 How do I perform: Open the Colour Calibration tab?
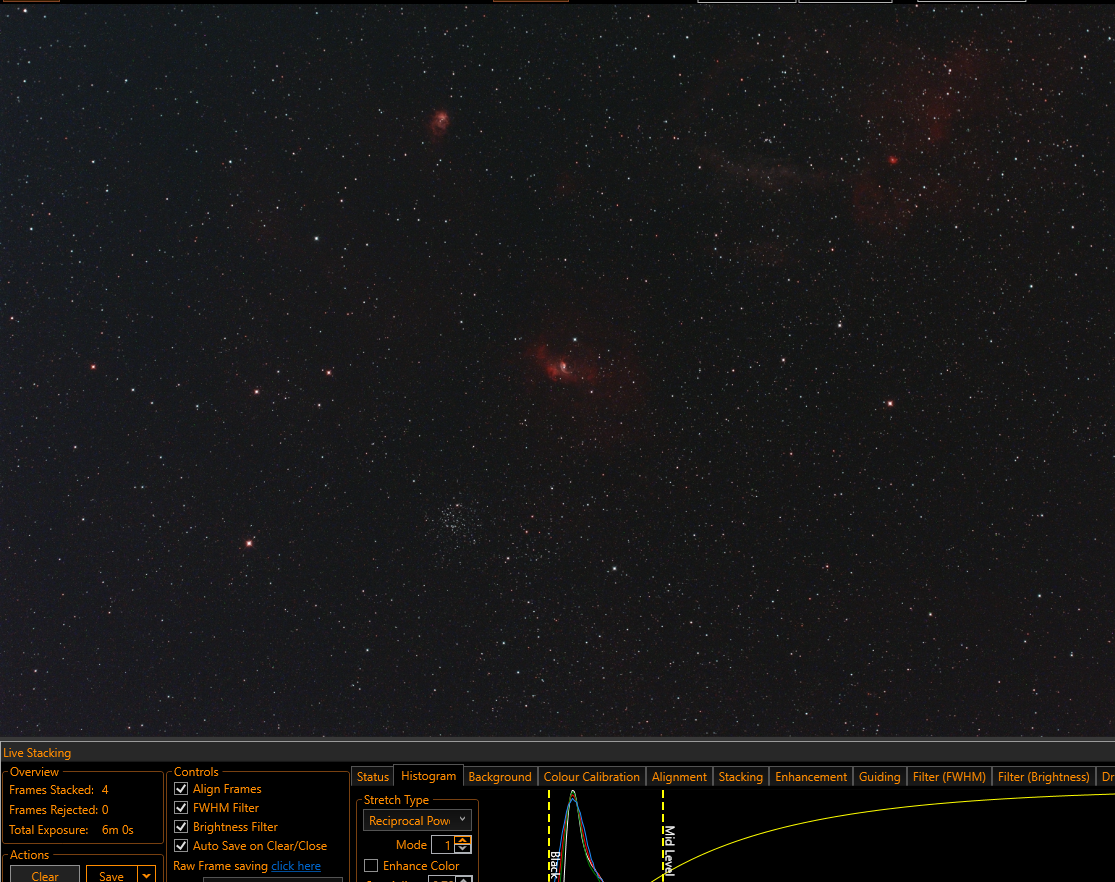pos(592,777)
